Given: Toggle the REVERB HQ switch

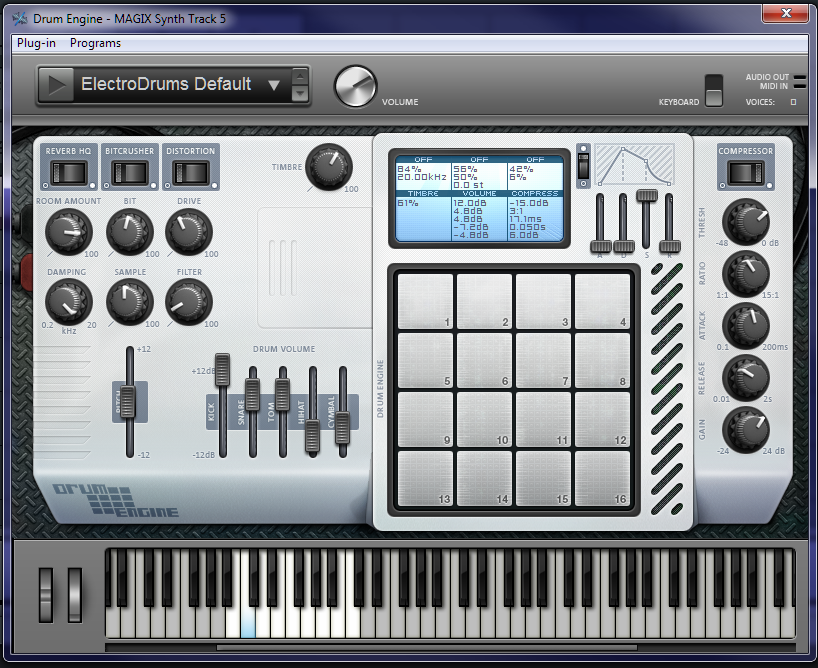Looking at the screenshot, I should (x=68, y=173).
